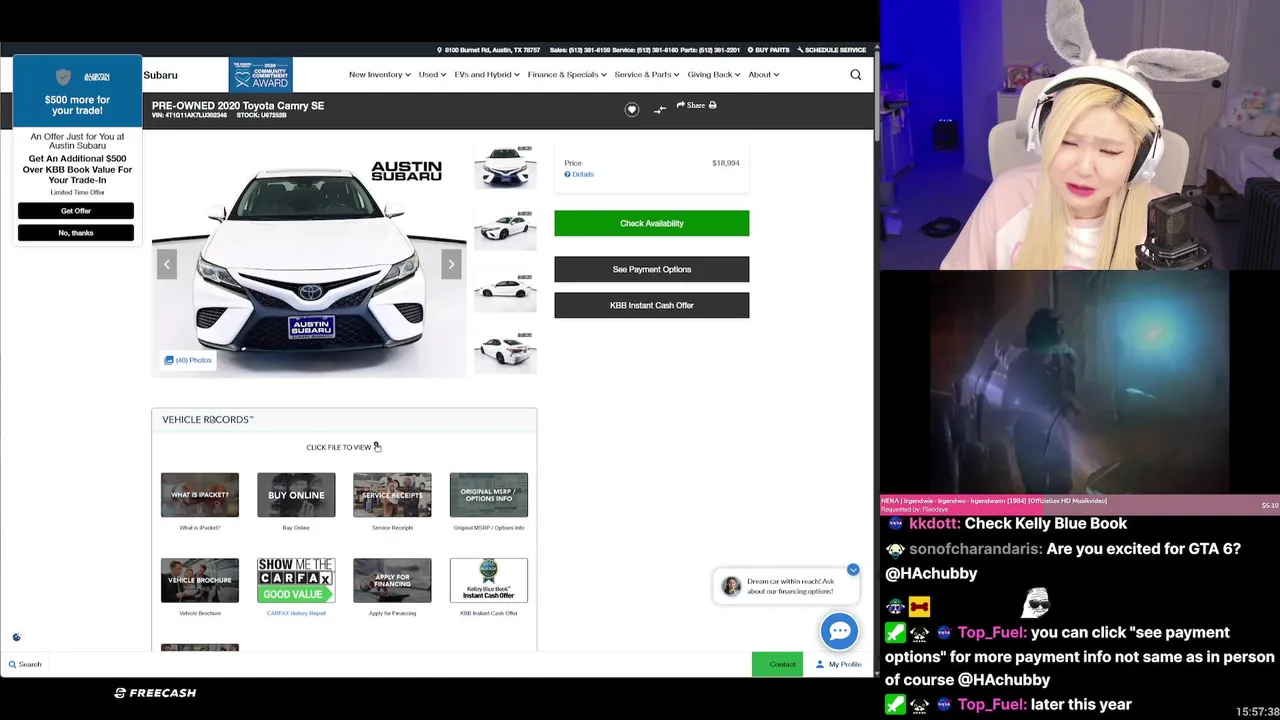Close the financing chat popup
The image size is (1280, 720).
(853, 570)
